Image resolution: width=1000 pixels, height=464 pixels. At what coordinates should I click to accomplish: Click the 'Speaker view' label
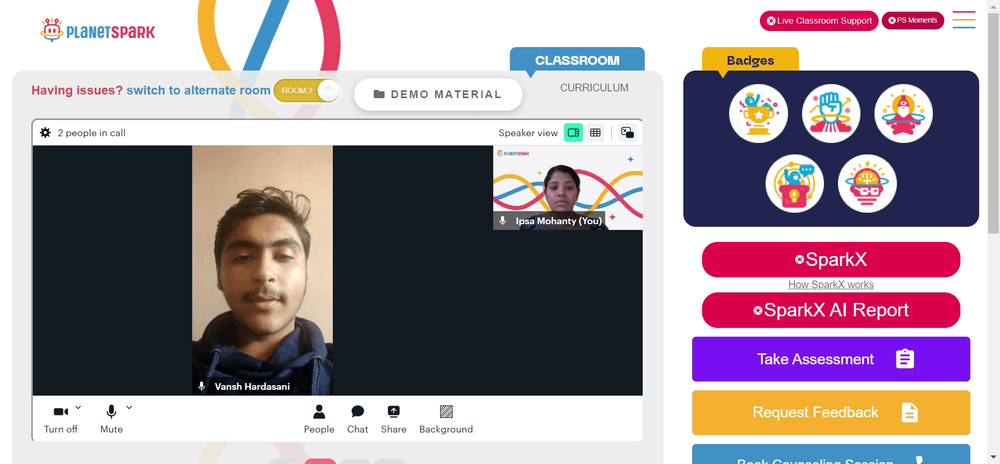(x=528, y=133)
